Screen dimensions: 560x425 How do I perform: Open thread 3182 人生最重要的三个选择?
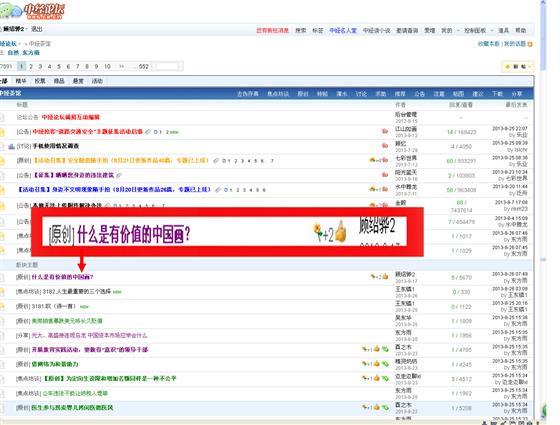(x=76, y=292)
